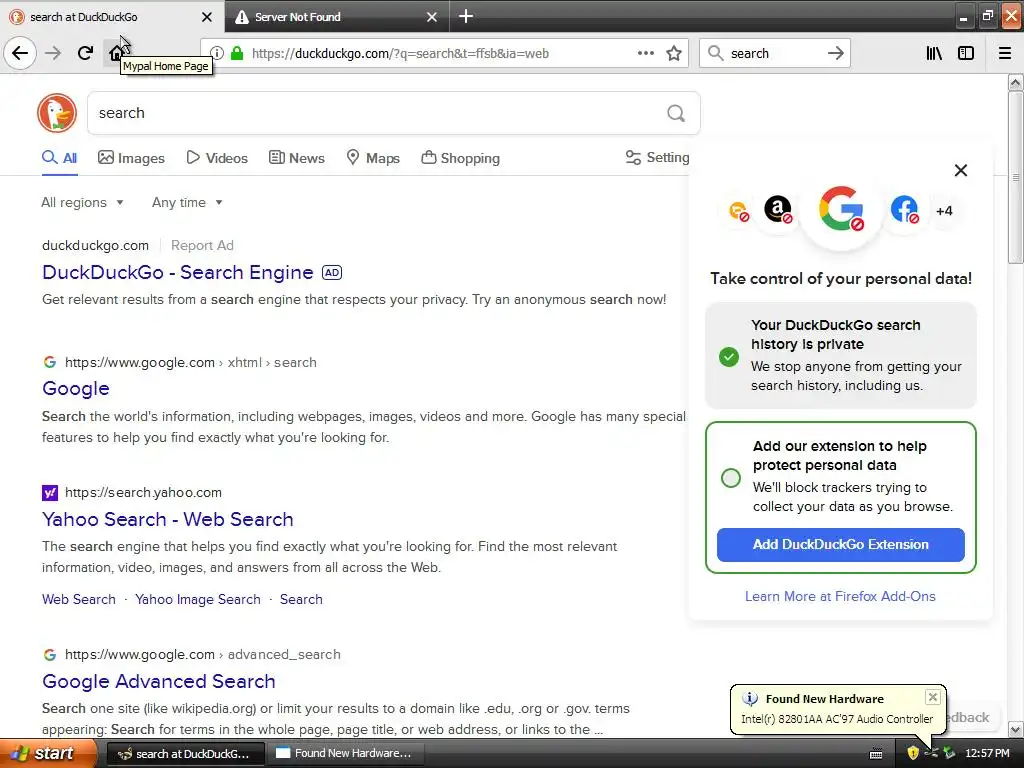Toggle the sidebar view icon
The image size is (1024, 768).
(x=966, y=53)
